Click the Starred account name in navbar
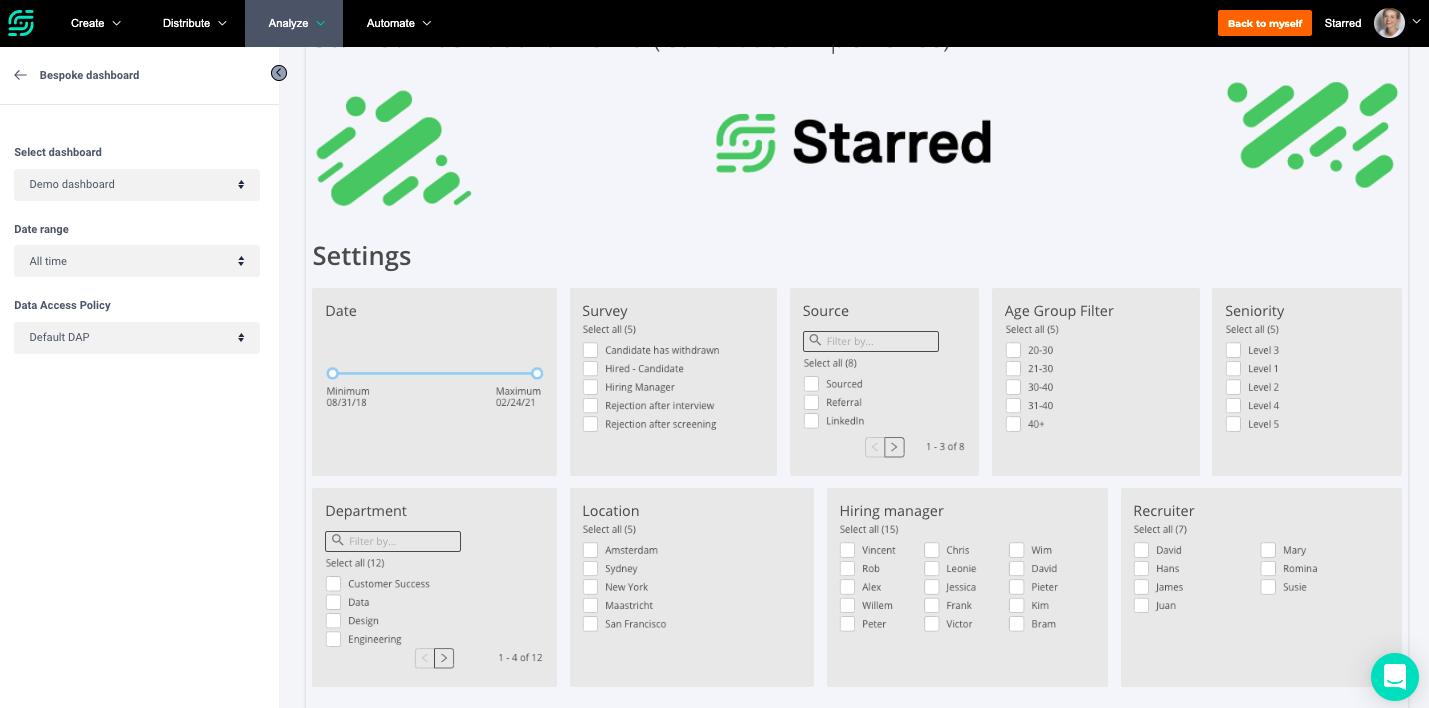The width and height of the screenshot is (1429, 708). [x=1342, y=23]
